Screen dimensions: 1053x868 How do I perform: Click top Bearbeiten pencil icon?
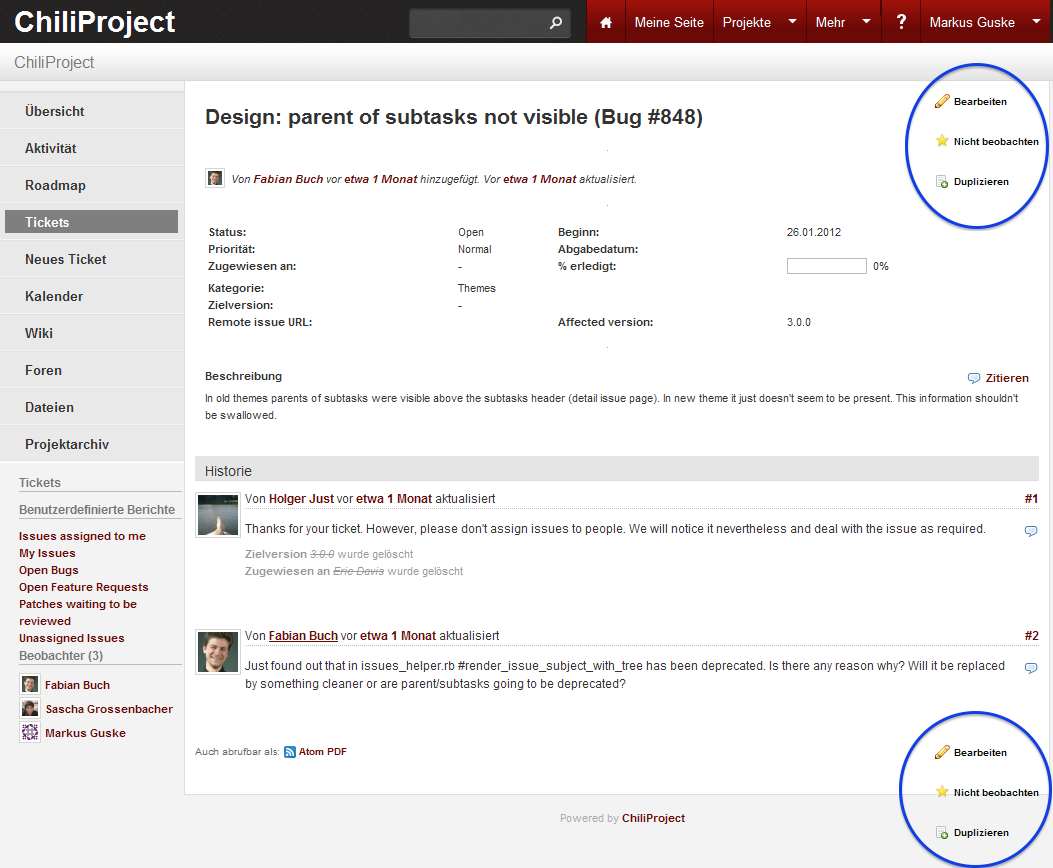point(942,101)
